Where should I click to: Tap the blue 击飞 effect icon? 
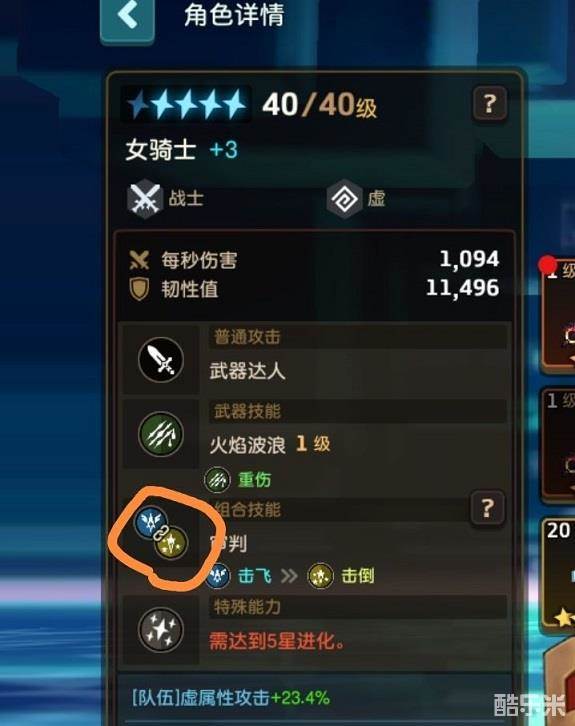coord(217,576)
